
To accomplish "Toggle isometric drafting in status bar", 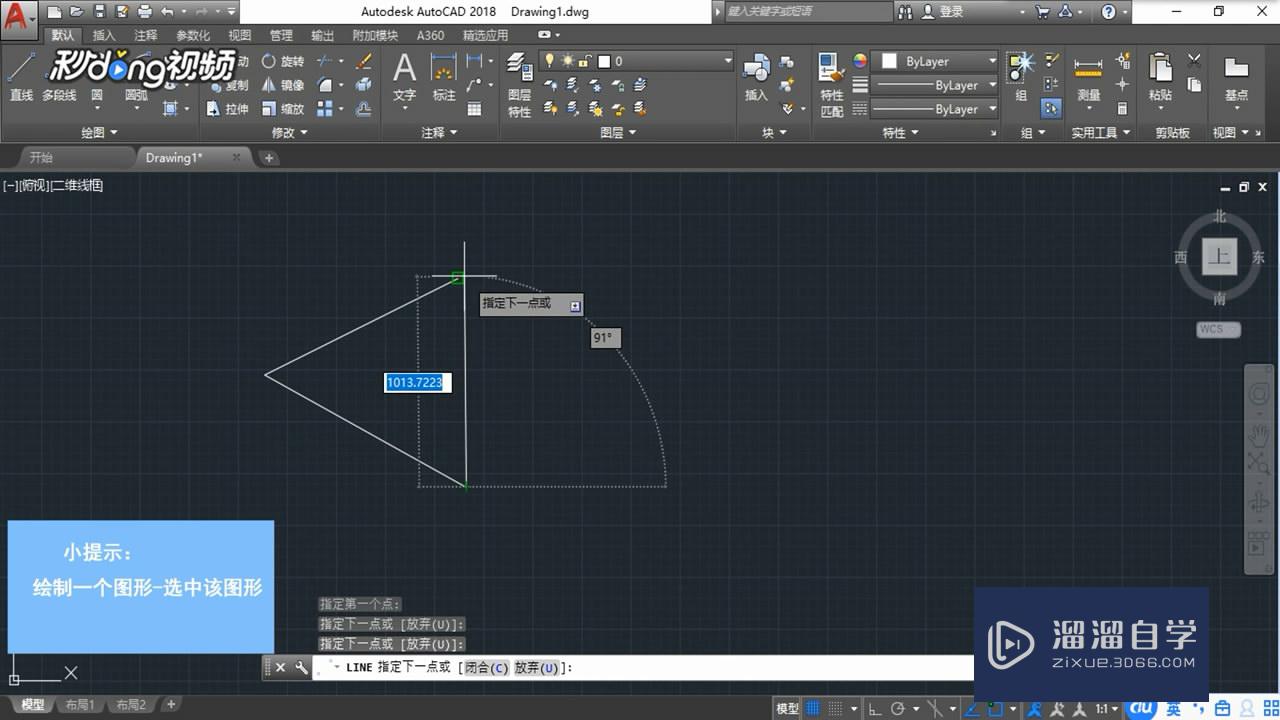I will (935, 708).
